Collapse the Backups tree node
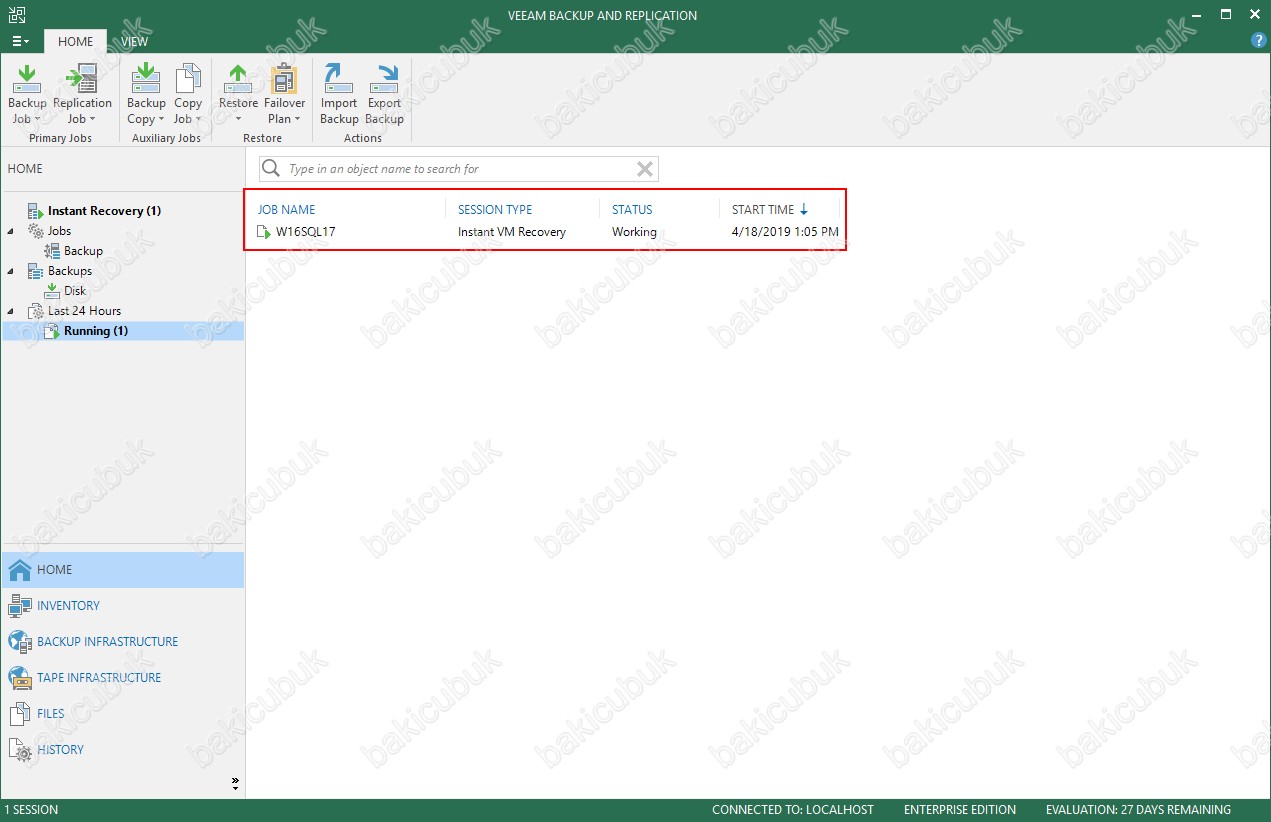 click(x=11, y=271)
